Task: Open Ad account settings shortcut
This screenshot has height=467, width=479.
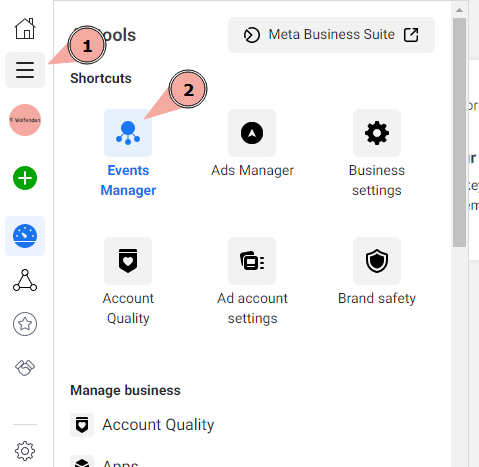Action: (x=252, y=281)
